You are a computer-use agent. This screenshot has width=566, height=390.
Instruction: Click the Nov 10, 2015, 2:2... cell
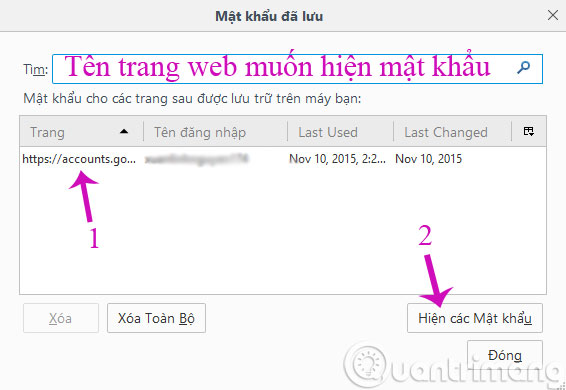[338, 159]
